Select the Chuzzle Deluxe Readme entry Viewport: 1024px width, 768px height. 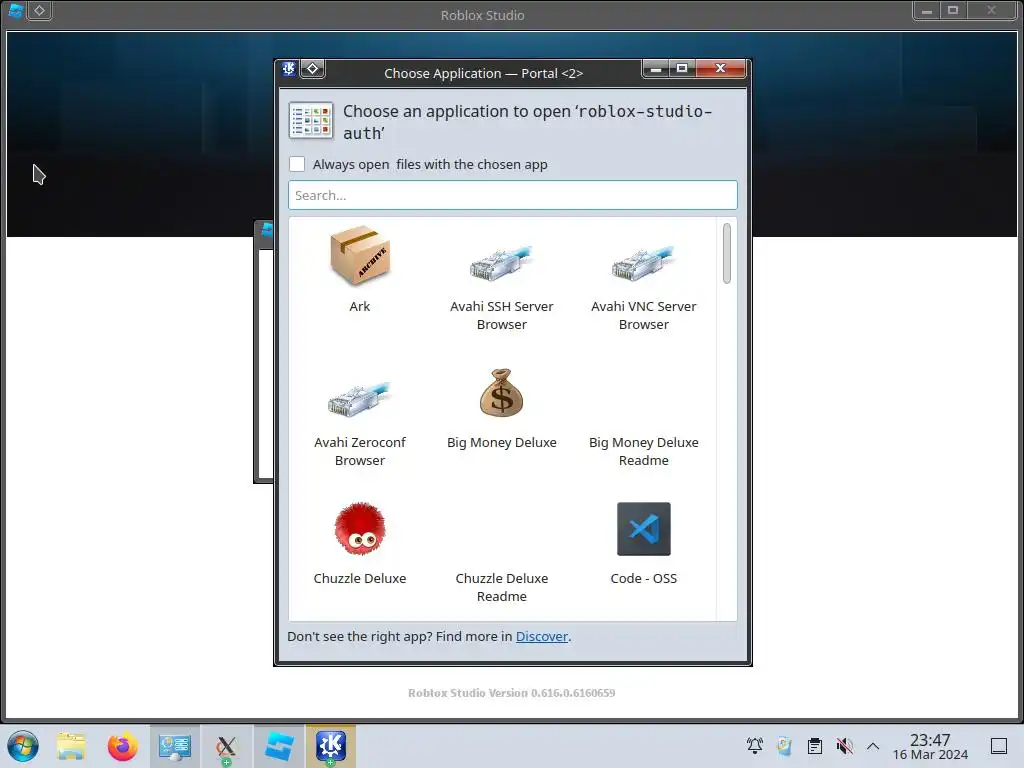point(502,586)
